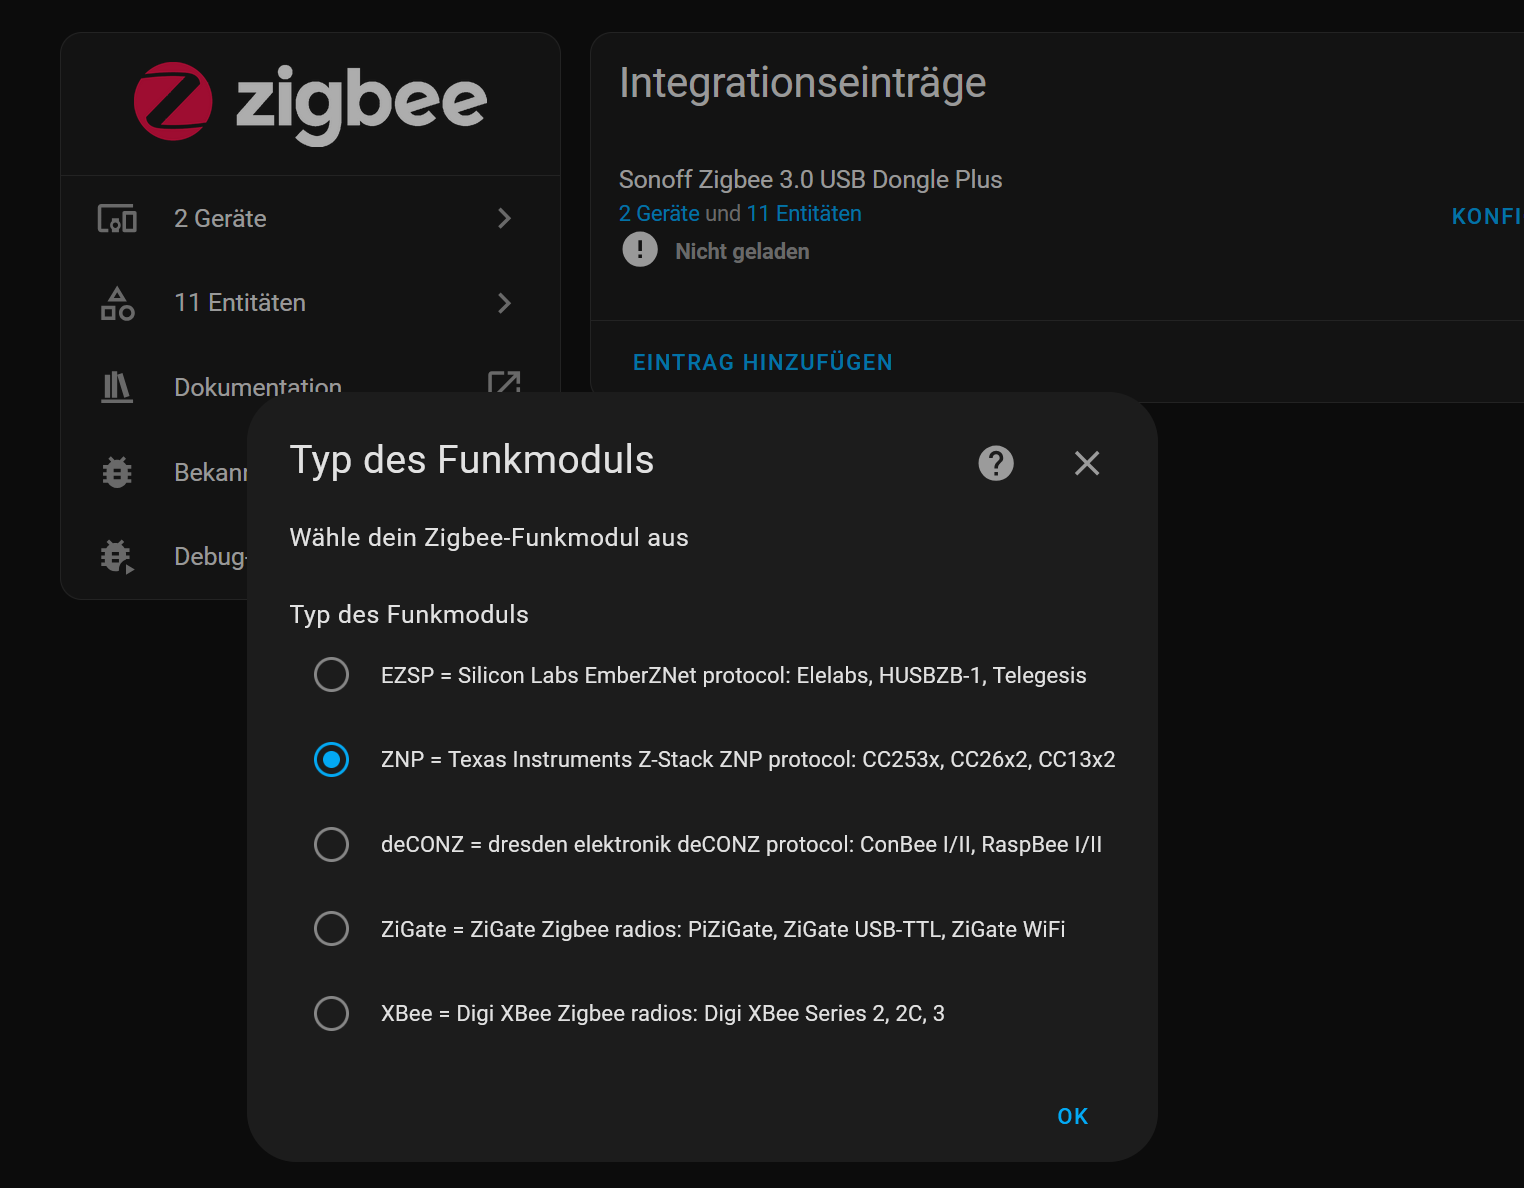Expand the 2 Geräte chevron
1524x1188 pixels.
tap(504, 218)
